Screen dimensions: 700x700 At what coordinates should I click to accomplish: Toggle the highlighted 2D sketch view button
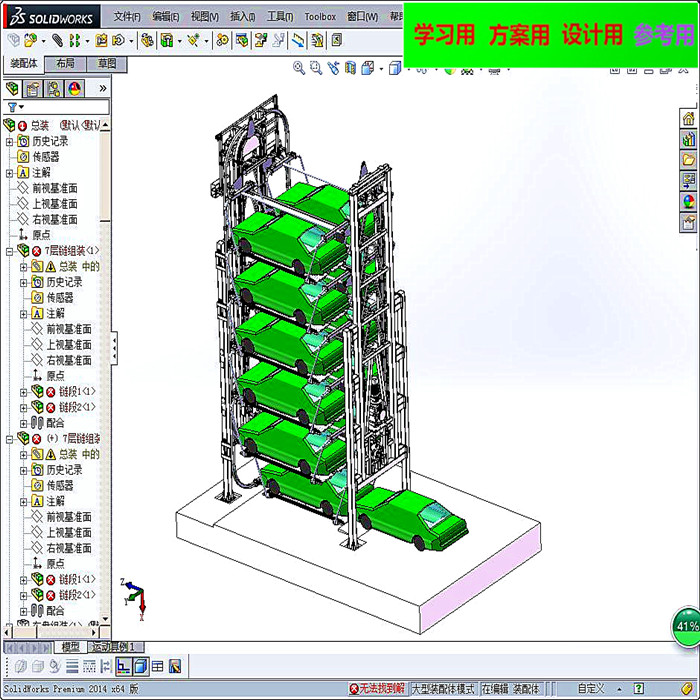[x=123, y=667]
